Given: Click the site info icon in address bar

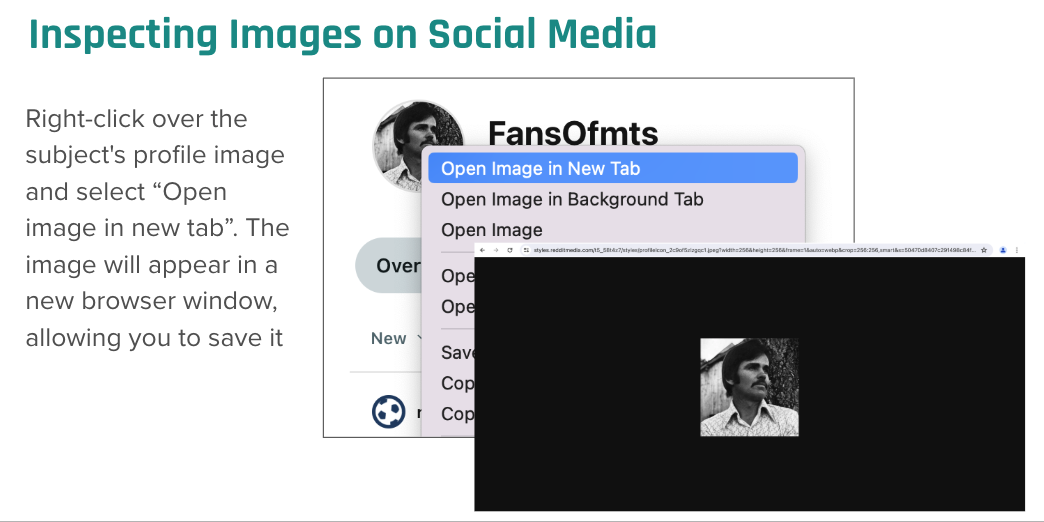Looking at the screenshot, I should click(526, 250).
